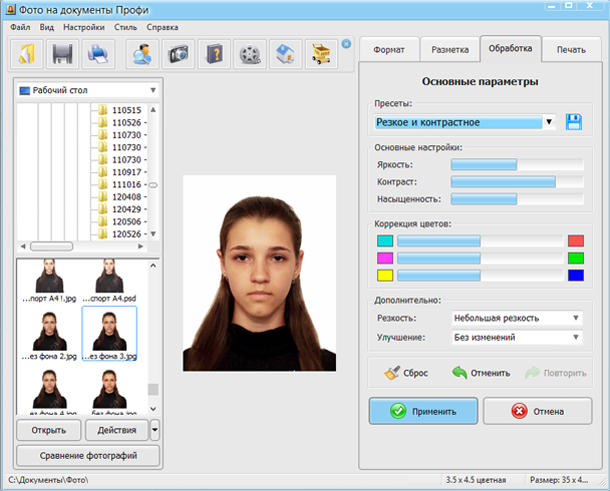Click the shopping cart order icon
This screenshot has width=610, height=491.
321,54
